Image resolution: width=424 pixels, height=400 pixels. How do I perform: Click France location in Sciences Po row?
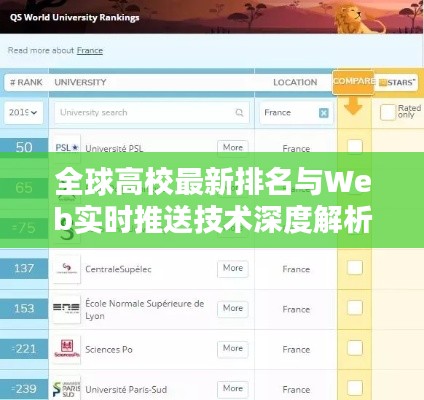tap(296, 350)
